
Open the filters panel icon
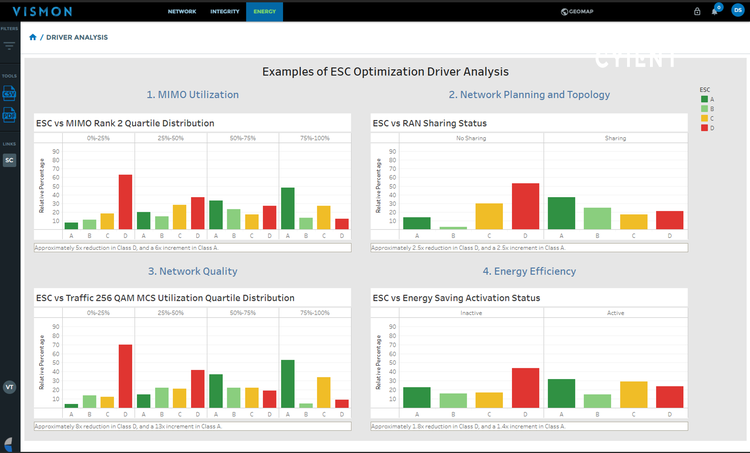click(x=9, y=46)
